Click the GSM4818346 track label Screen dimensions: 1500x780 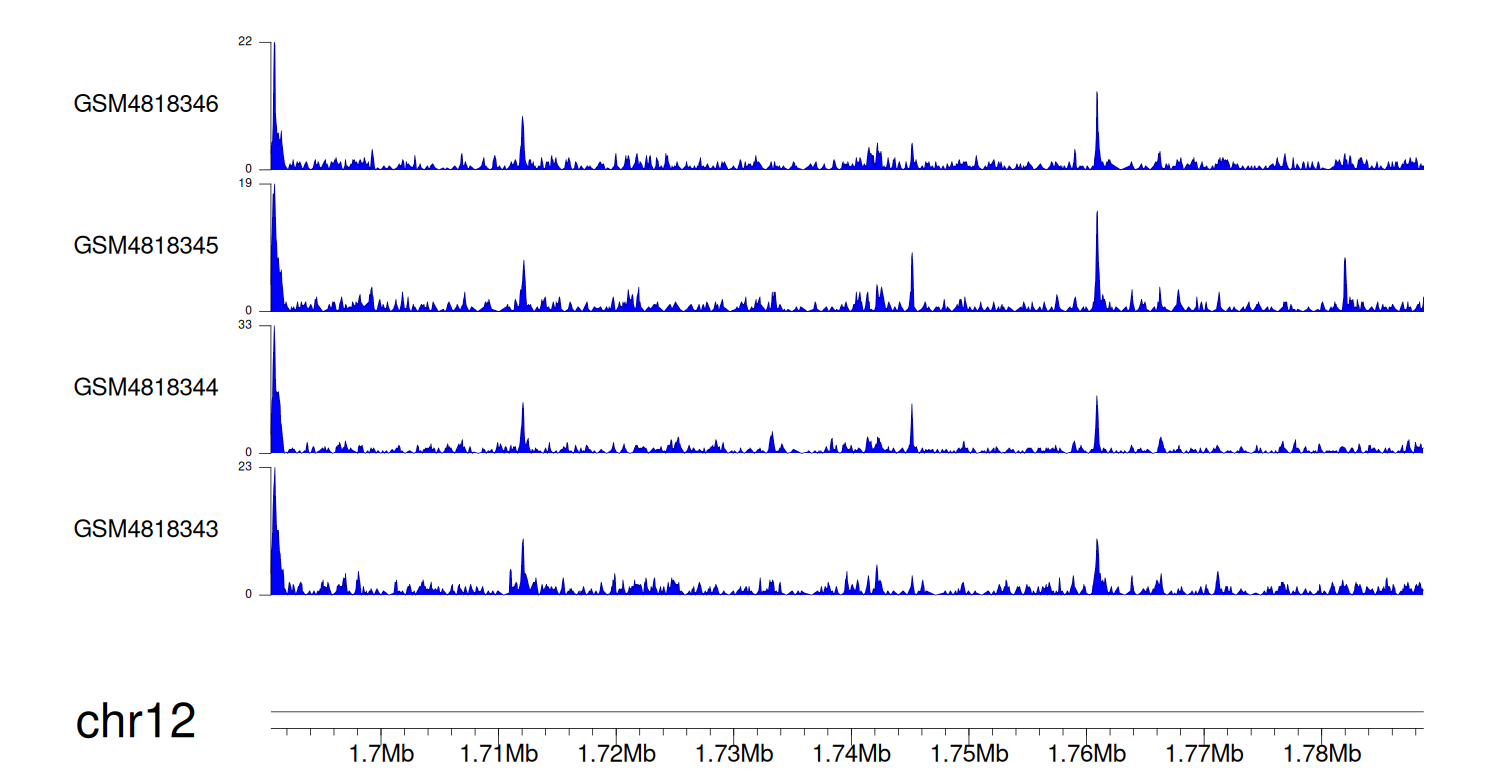(146, 104)
